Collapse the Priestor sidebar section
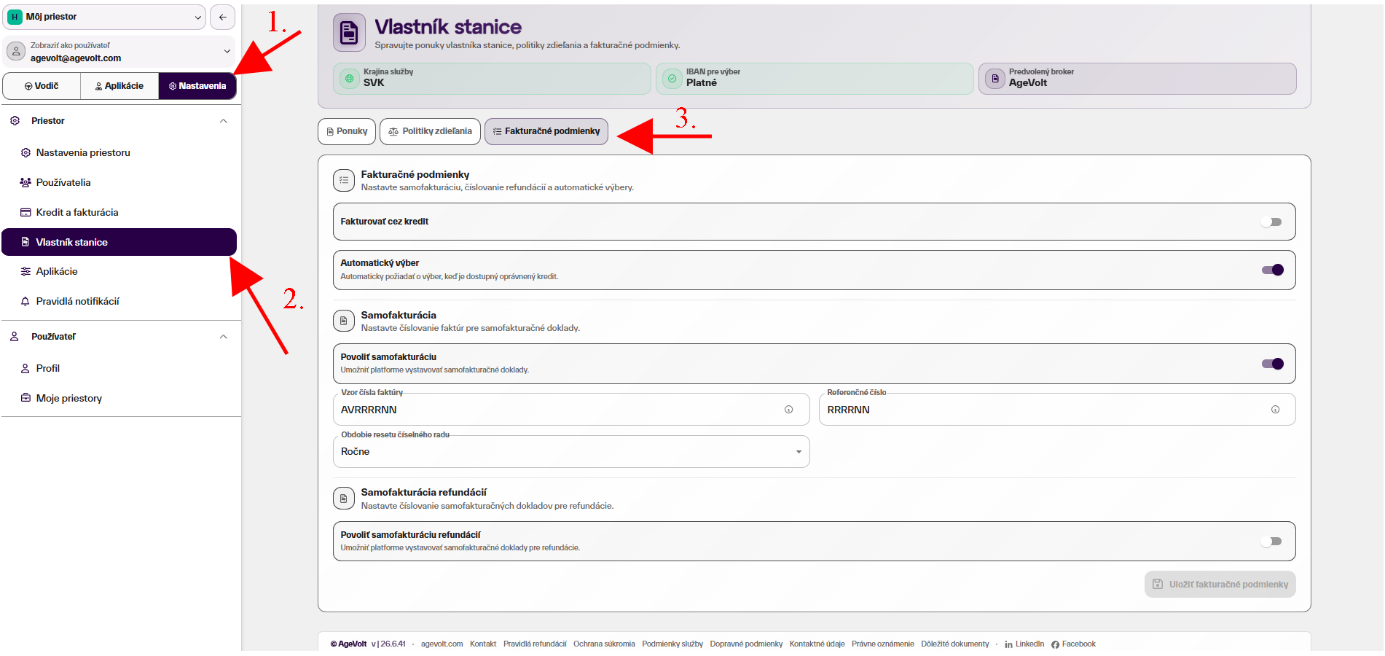Screen dimensions: 1385x656 pyautogui.click(x=223, y=121)
